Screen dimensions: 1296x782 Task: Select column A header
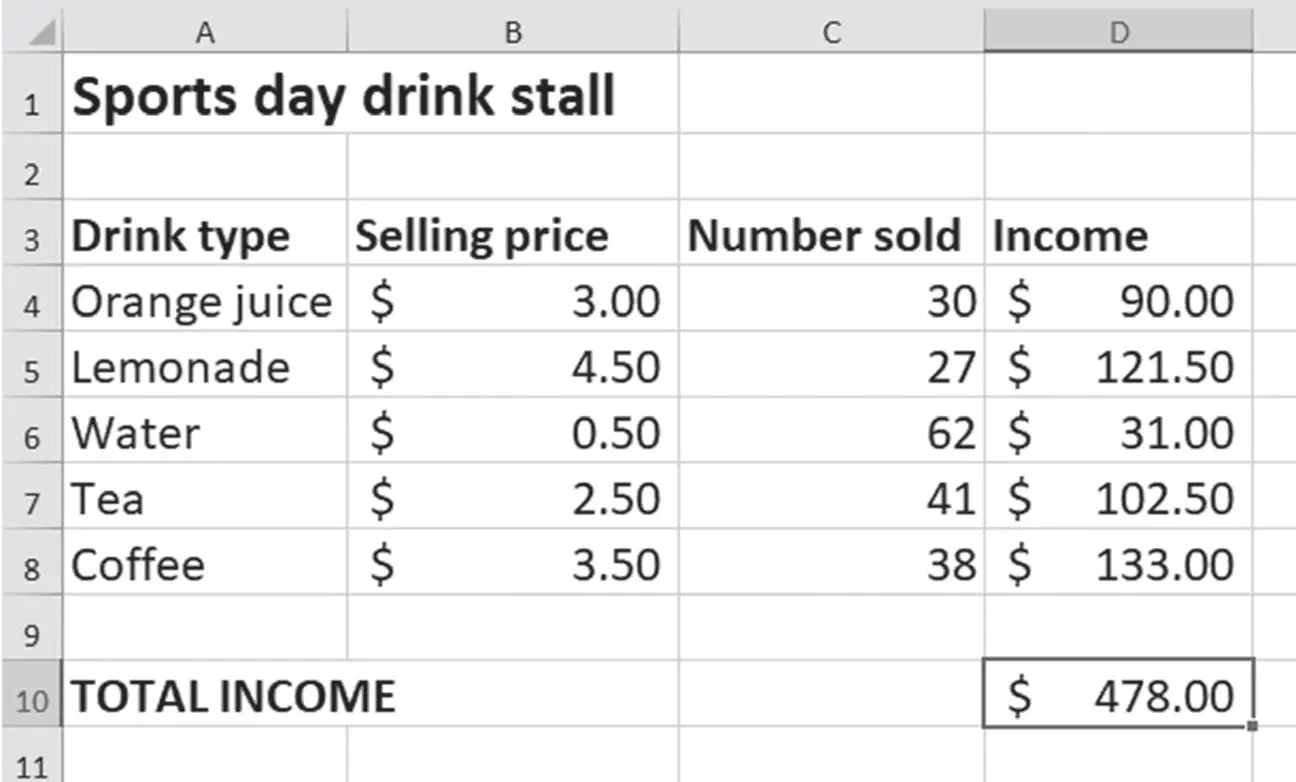coord(205,33)
